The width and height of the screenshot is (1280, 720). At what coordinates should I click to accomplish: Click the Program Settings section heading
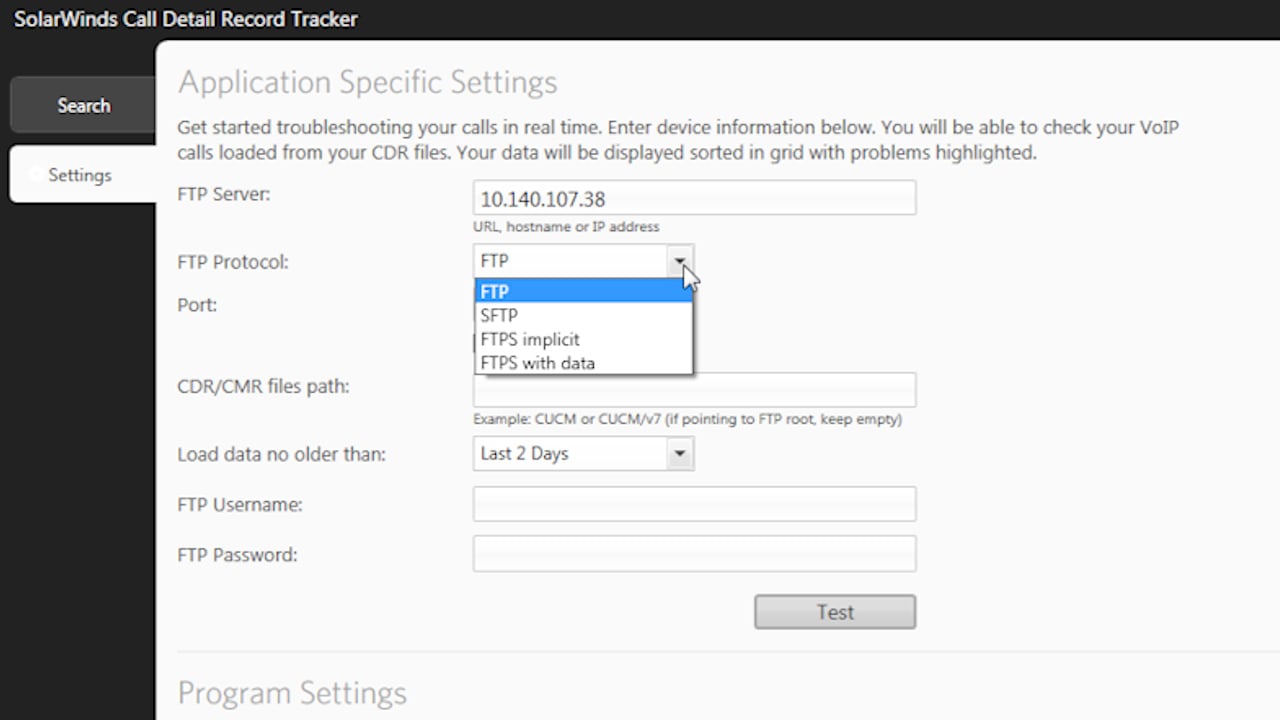tap(292, 693)
